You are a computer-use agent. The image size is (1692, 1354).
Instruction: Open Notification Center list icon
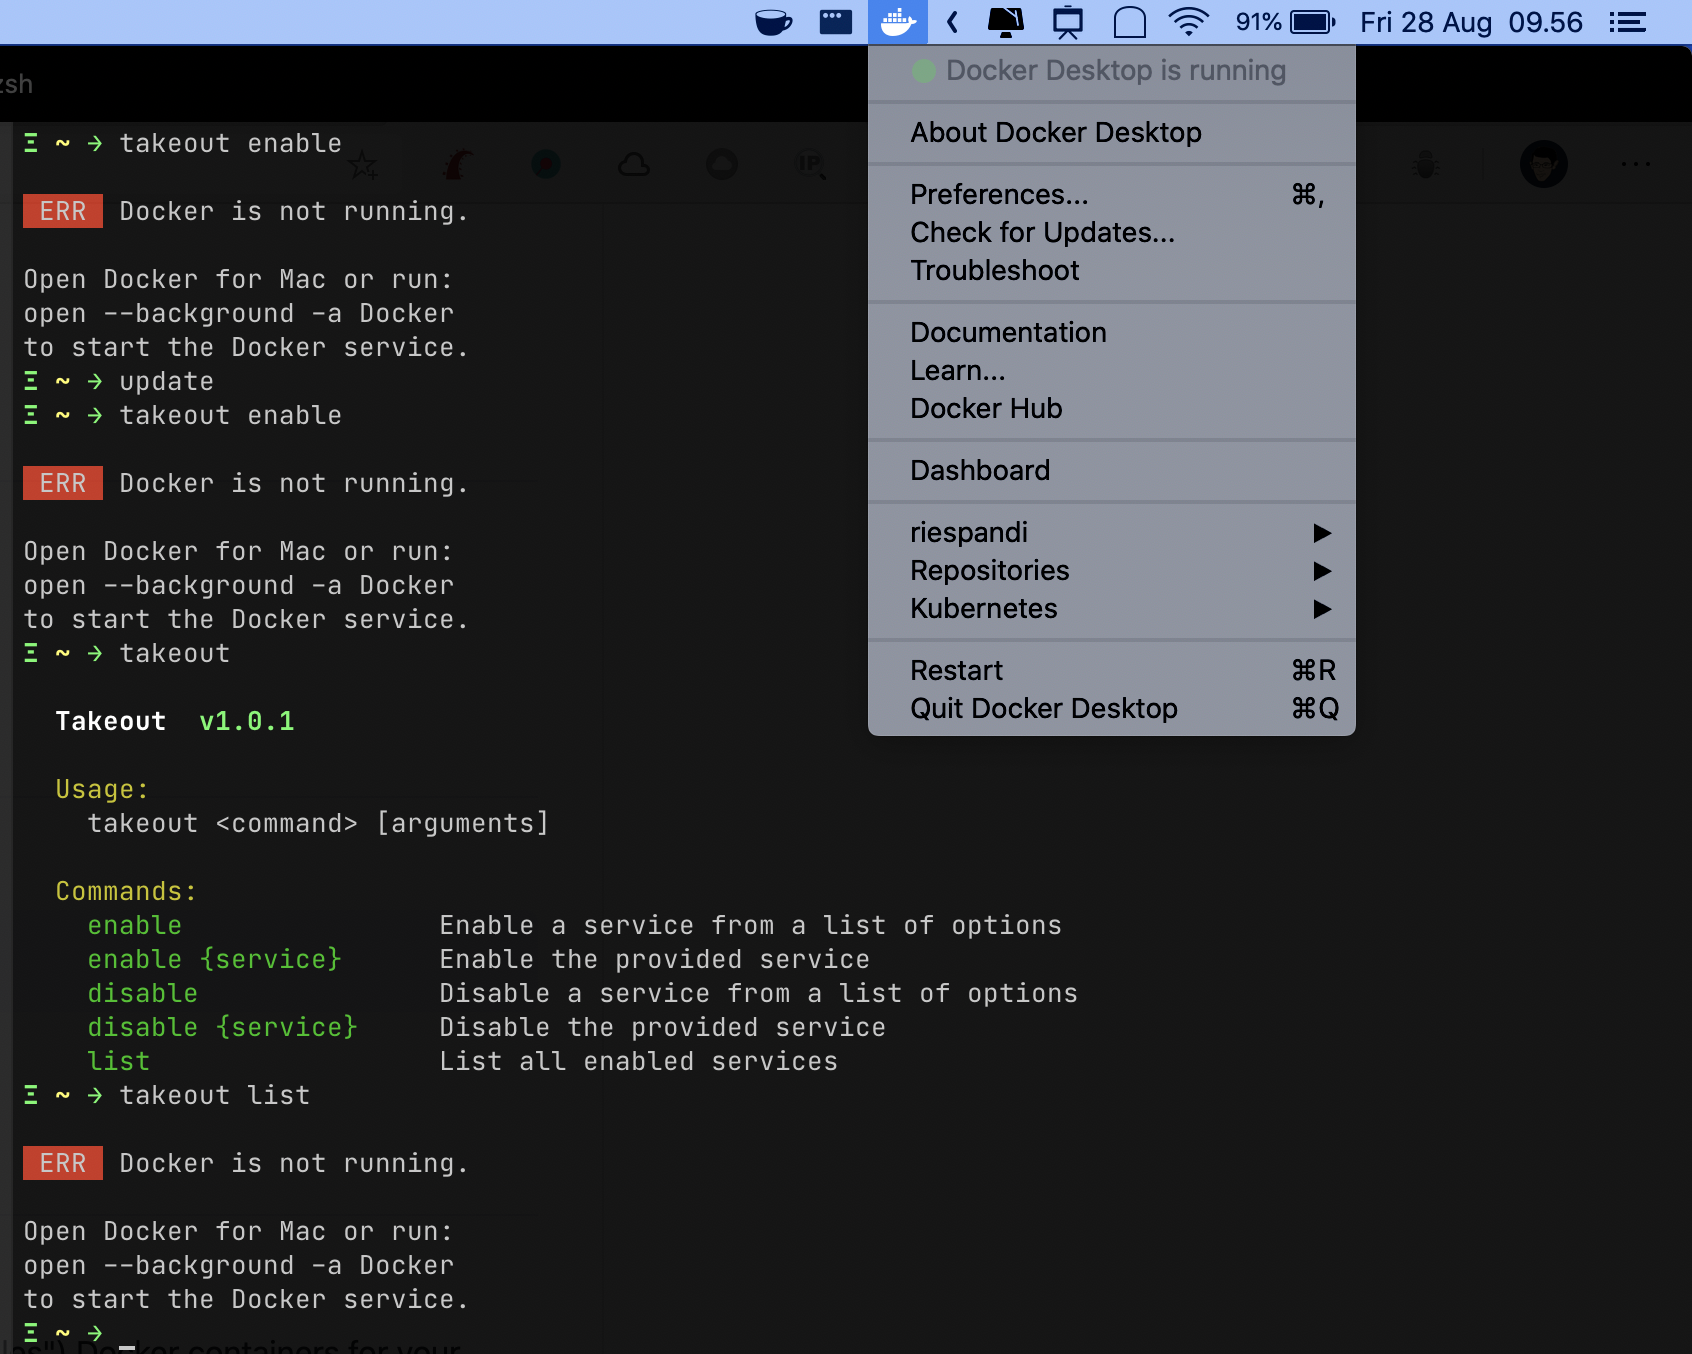pyautogui.click(x=1628, y=22)
